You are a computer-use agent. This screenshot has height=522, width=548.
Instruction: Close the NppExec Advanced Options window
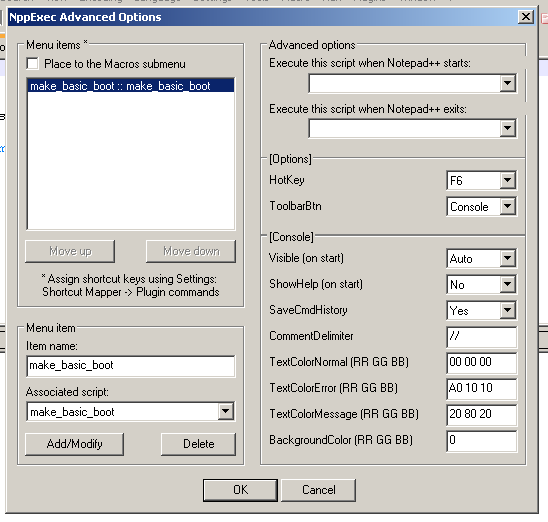pyautogui.click(x=526, y=17)
